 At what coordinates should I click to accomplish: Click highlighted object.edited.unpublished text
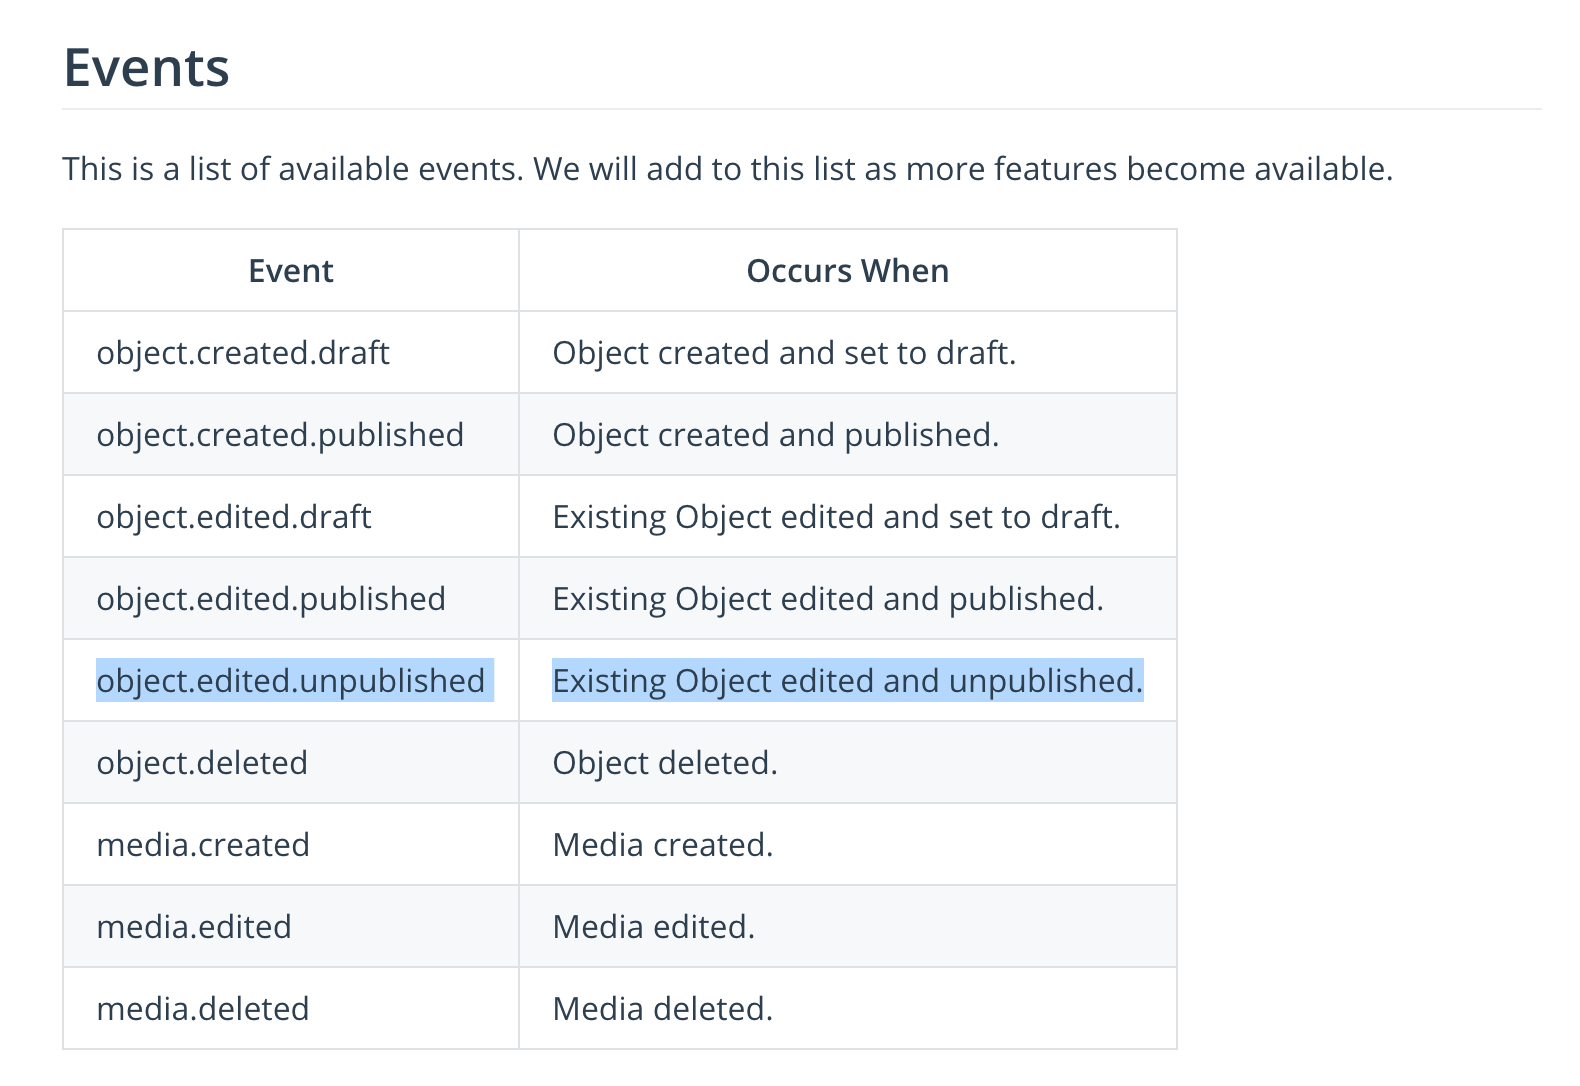pyautogui.click(x=291, y=681)
